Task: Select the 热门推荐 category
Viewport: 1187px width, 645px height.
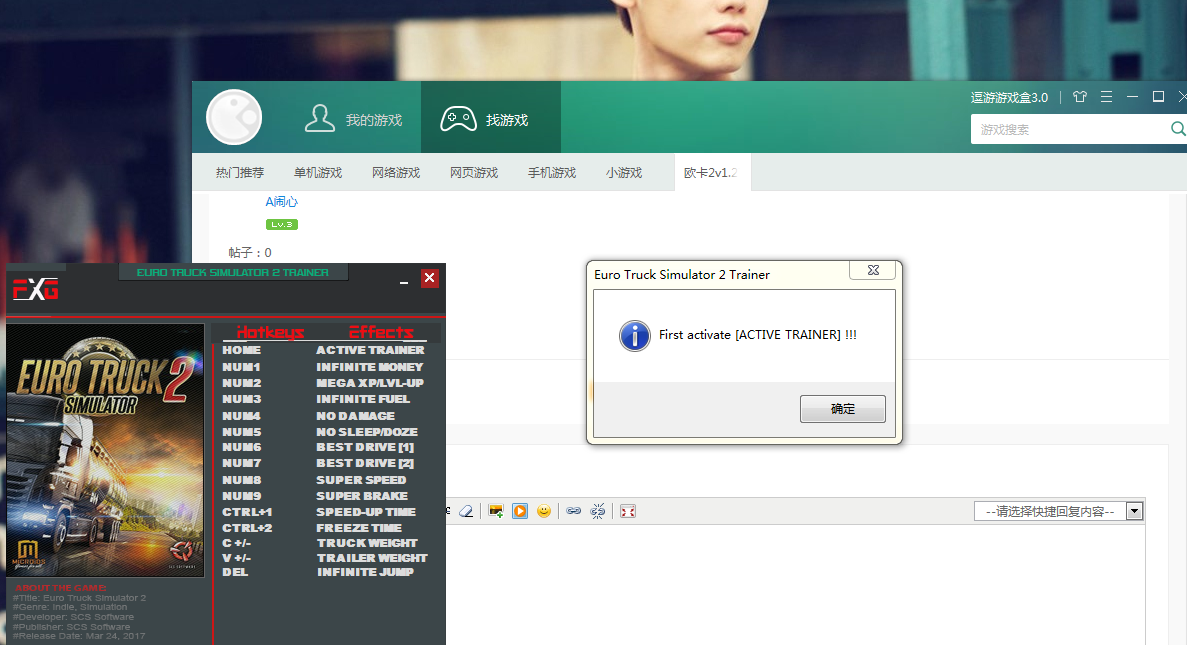Action: click(240, 173)
